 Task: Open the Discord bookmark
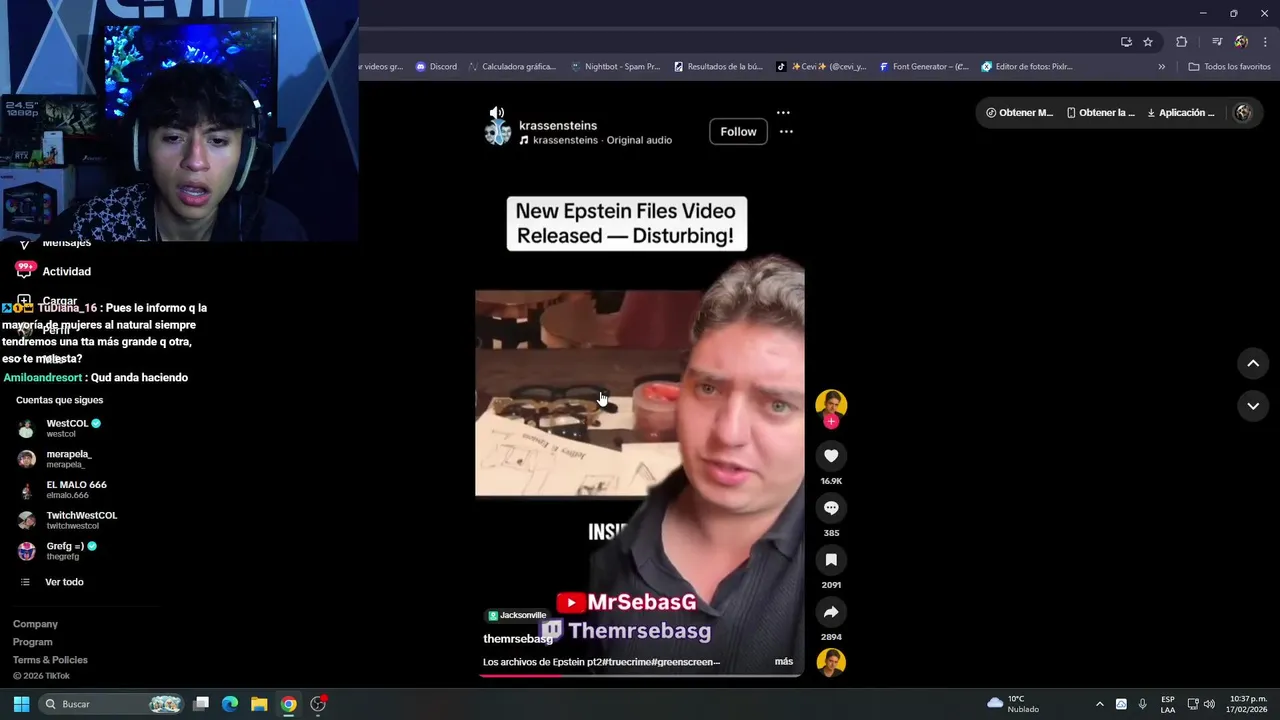click(x=436, y=67)
